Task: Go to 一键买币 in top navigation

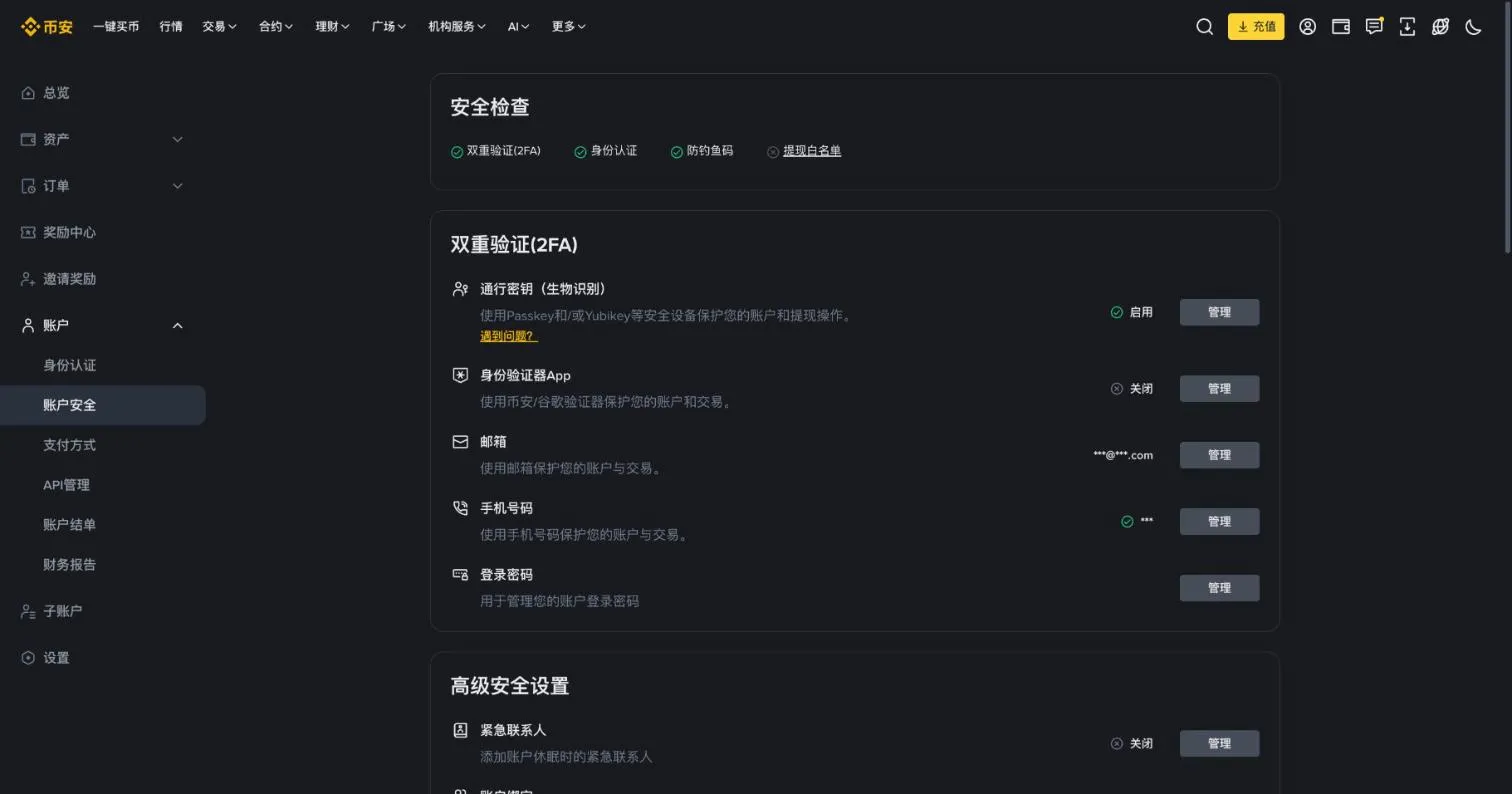Action: click(116, 27)
